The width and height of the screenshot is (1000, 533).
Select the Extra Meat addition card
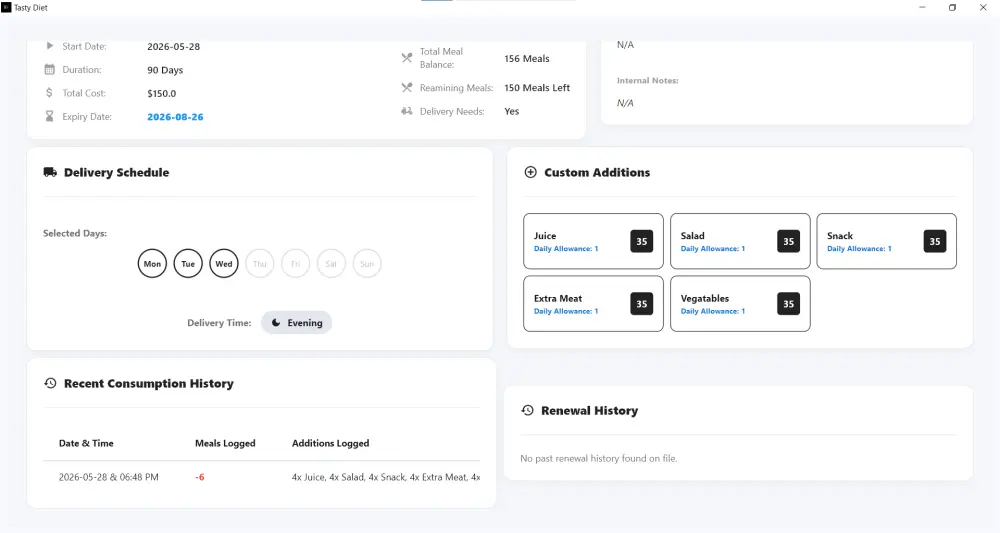tap(593, 303)
